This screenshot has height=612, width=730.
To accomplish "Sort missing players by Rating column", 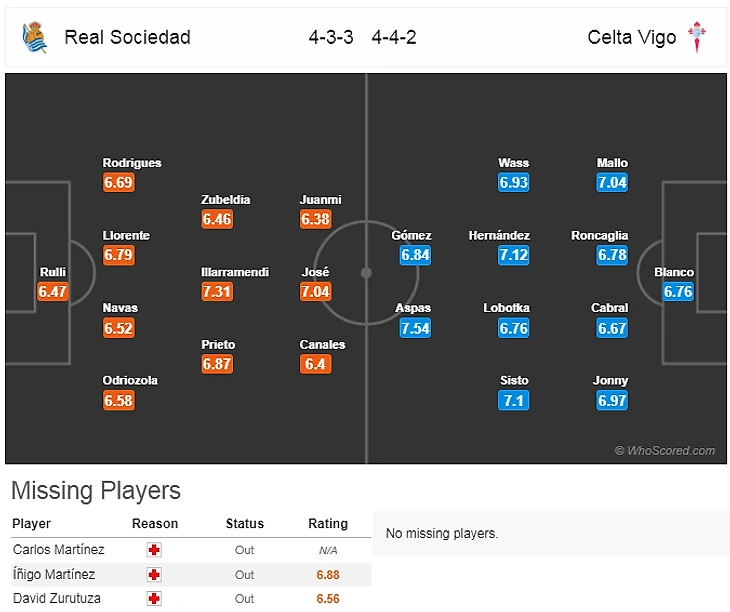I will point(328,524).
